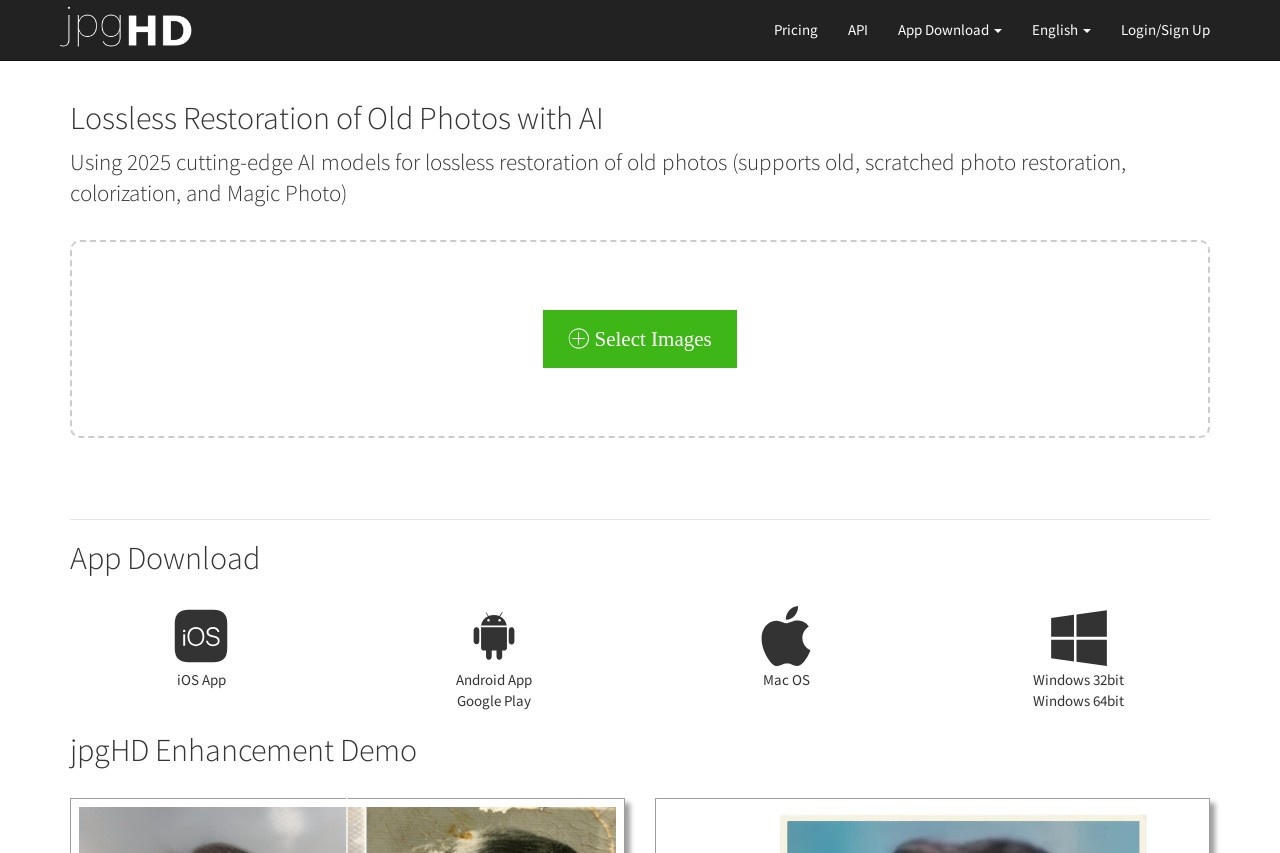The height and width of the screenshot is (853, 1280).
Task: Click the plus icon on Select Images
Action: click(578, 339)
